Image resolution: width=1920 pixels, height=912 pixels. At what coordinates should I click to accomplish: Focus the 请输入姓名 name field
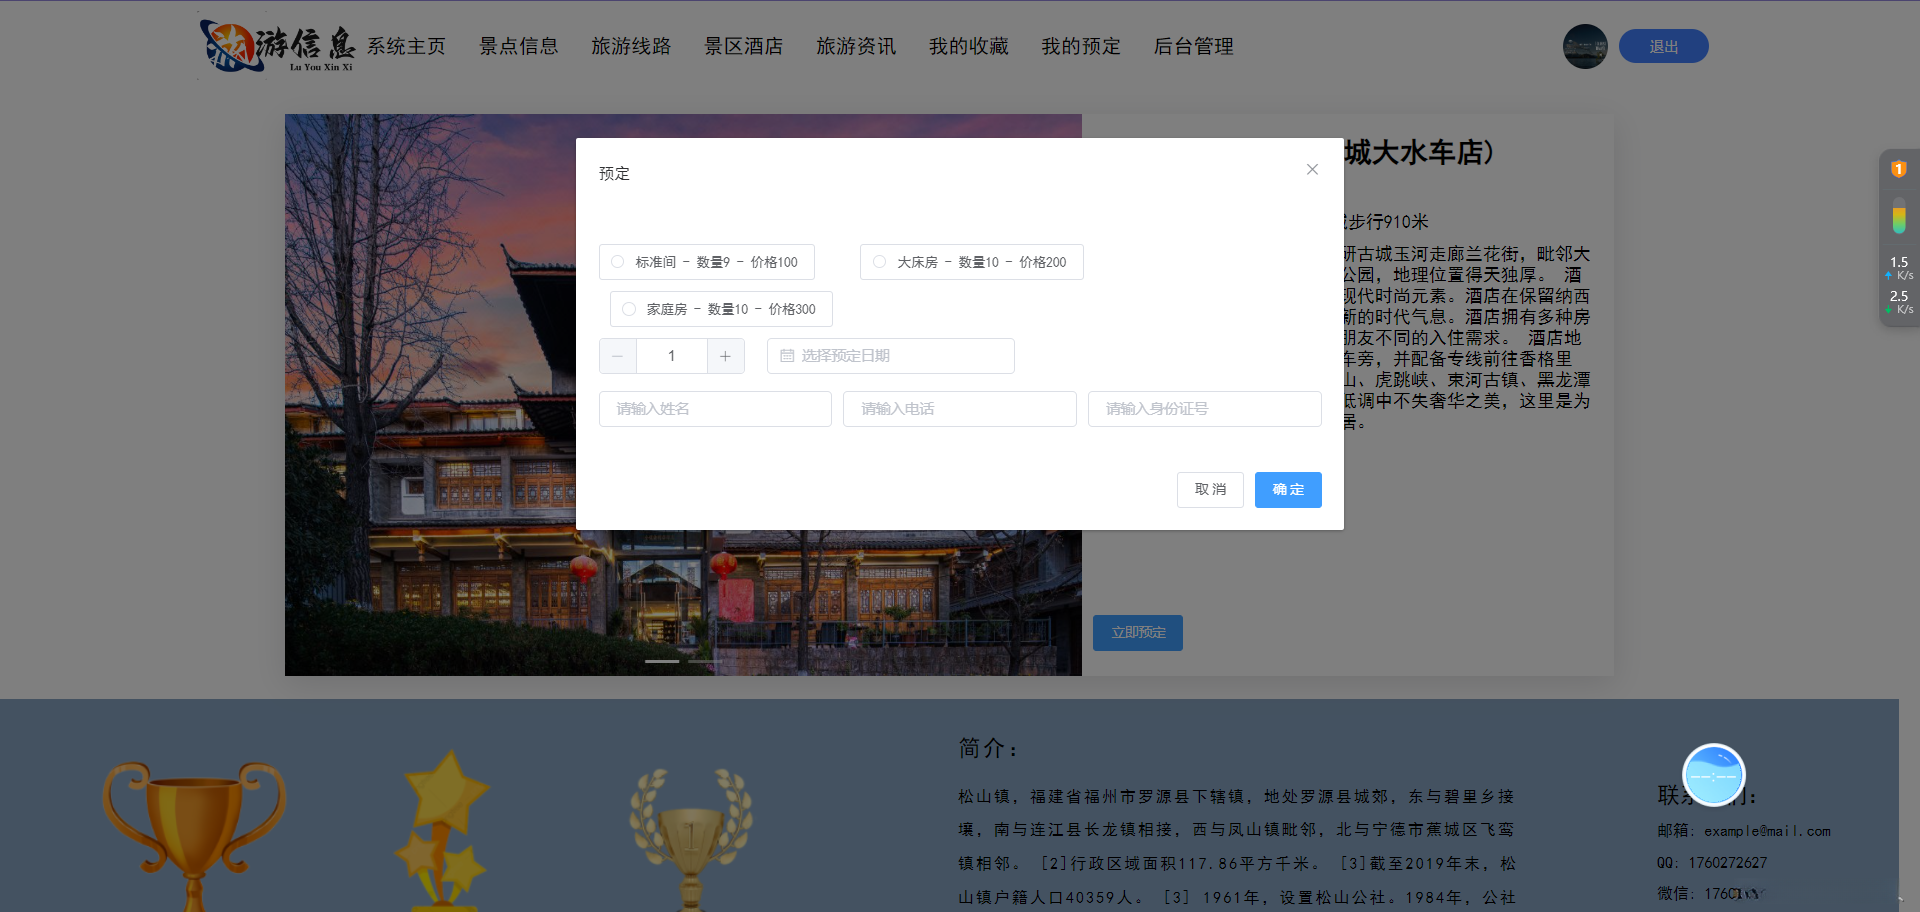pyautogui.click(x=715, y=409)
